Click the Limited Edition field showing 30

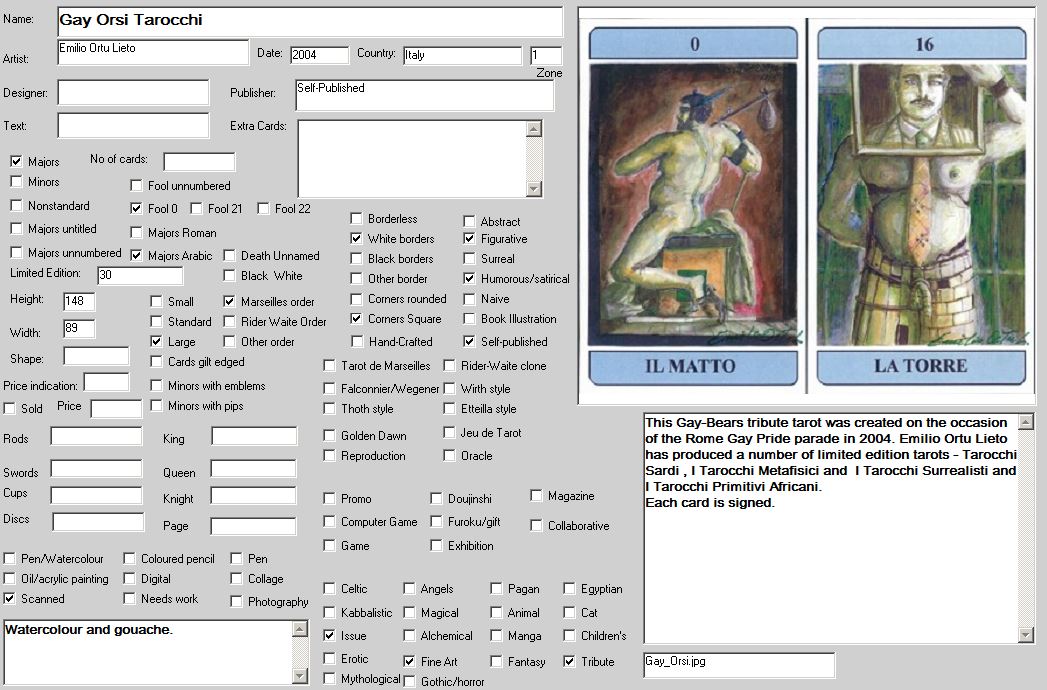coord(140,275)
